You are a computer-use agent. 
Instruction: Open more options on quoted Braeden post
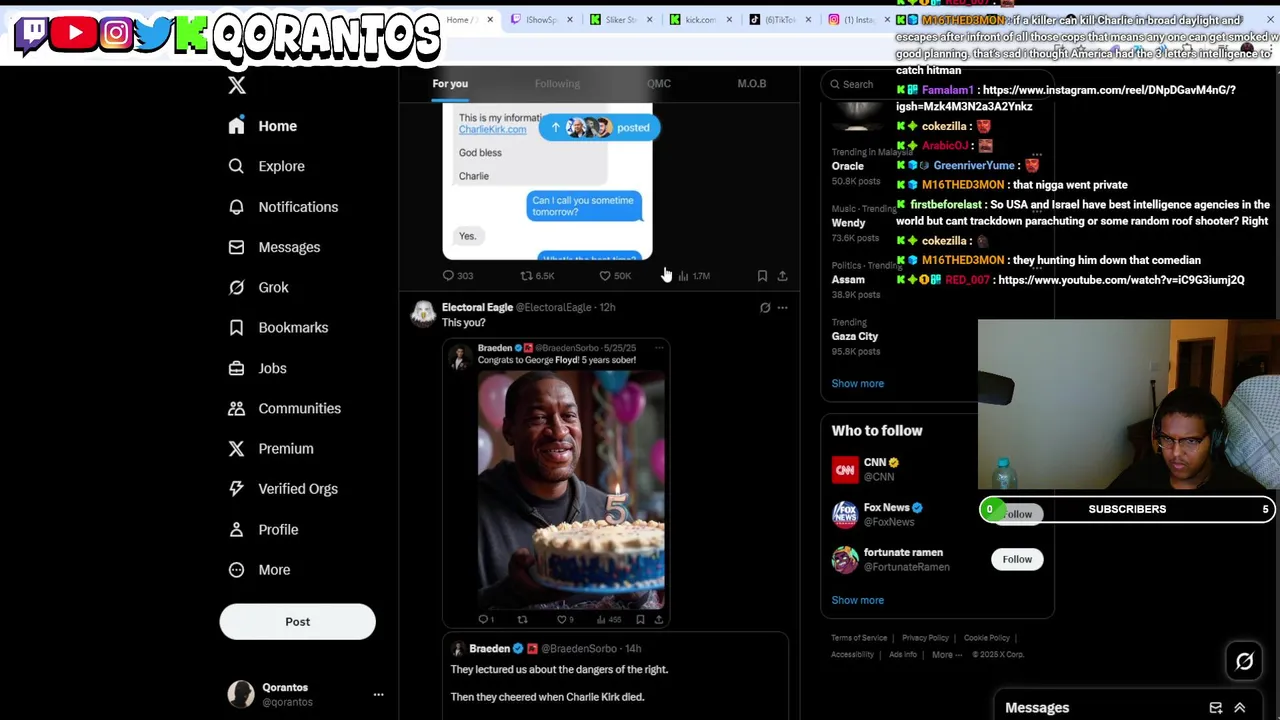(x=658, y=348)
